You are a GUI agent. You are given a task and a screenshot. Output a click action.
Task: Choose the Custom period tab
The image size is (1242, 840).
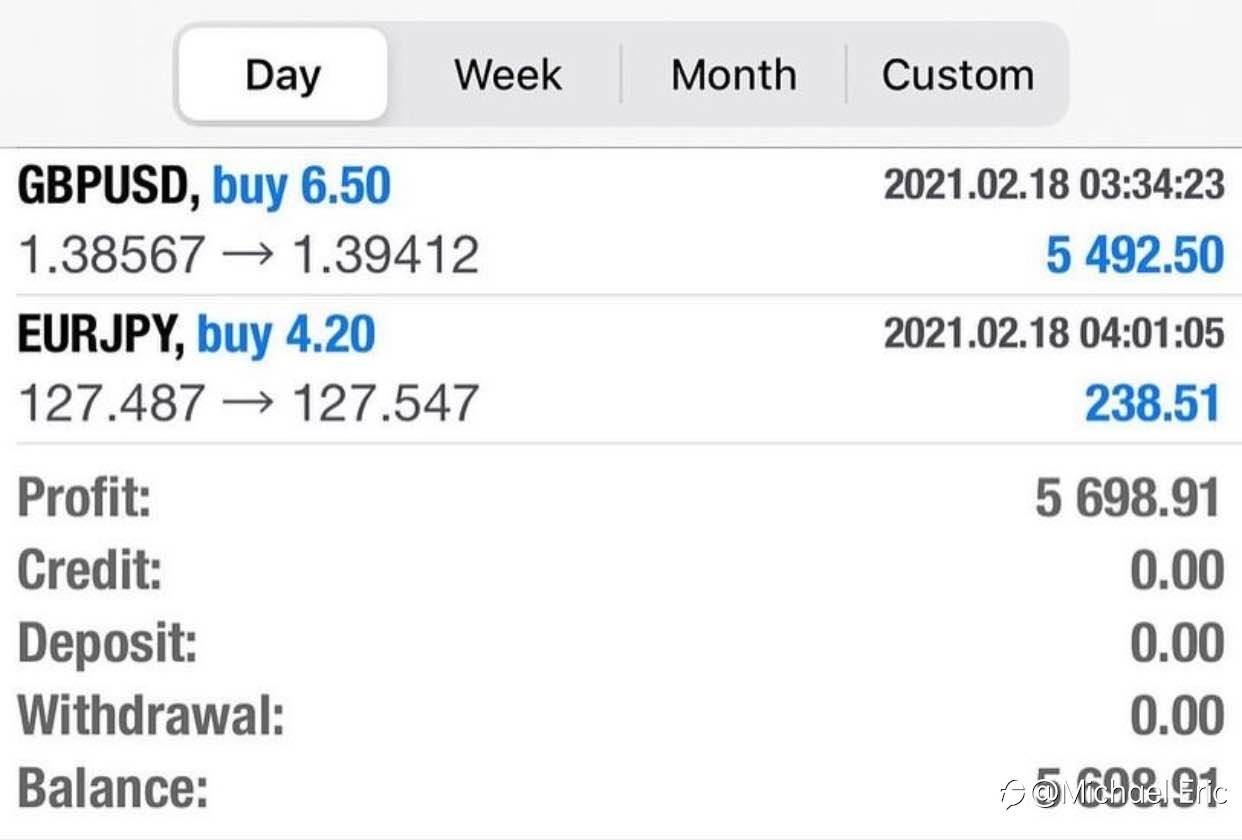[x=957, y=75]
